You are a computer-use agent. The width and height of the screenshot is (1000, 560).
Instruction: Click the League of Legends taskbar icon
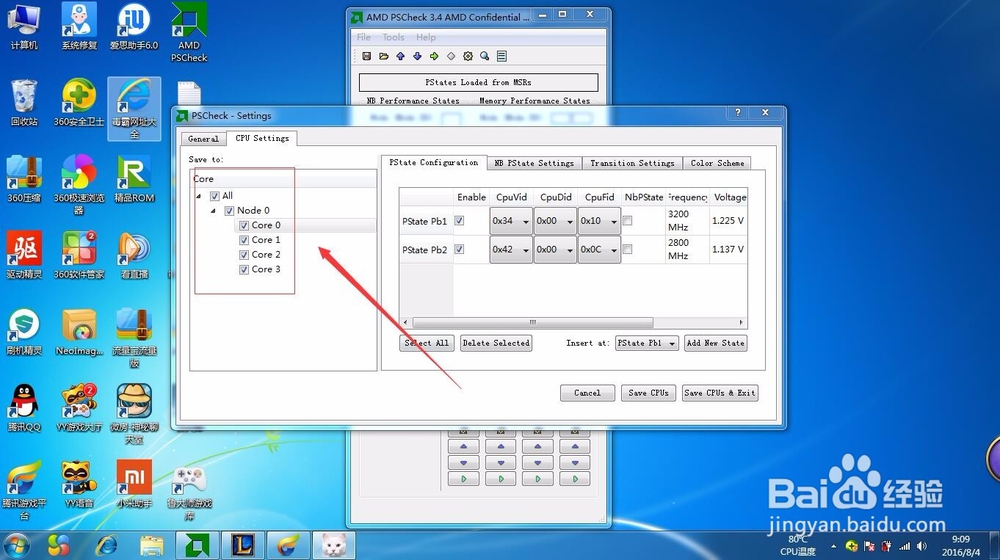click(x=242, y=545)
